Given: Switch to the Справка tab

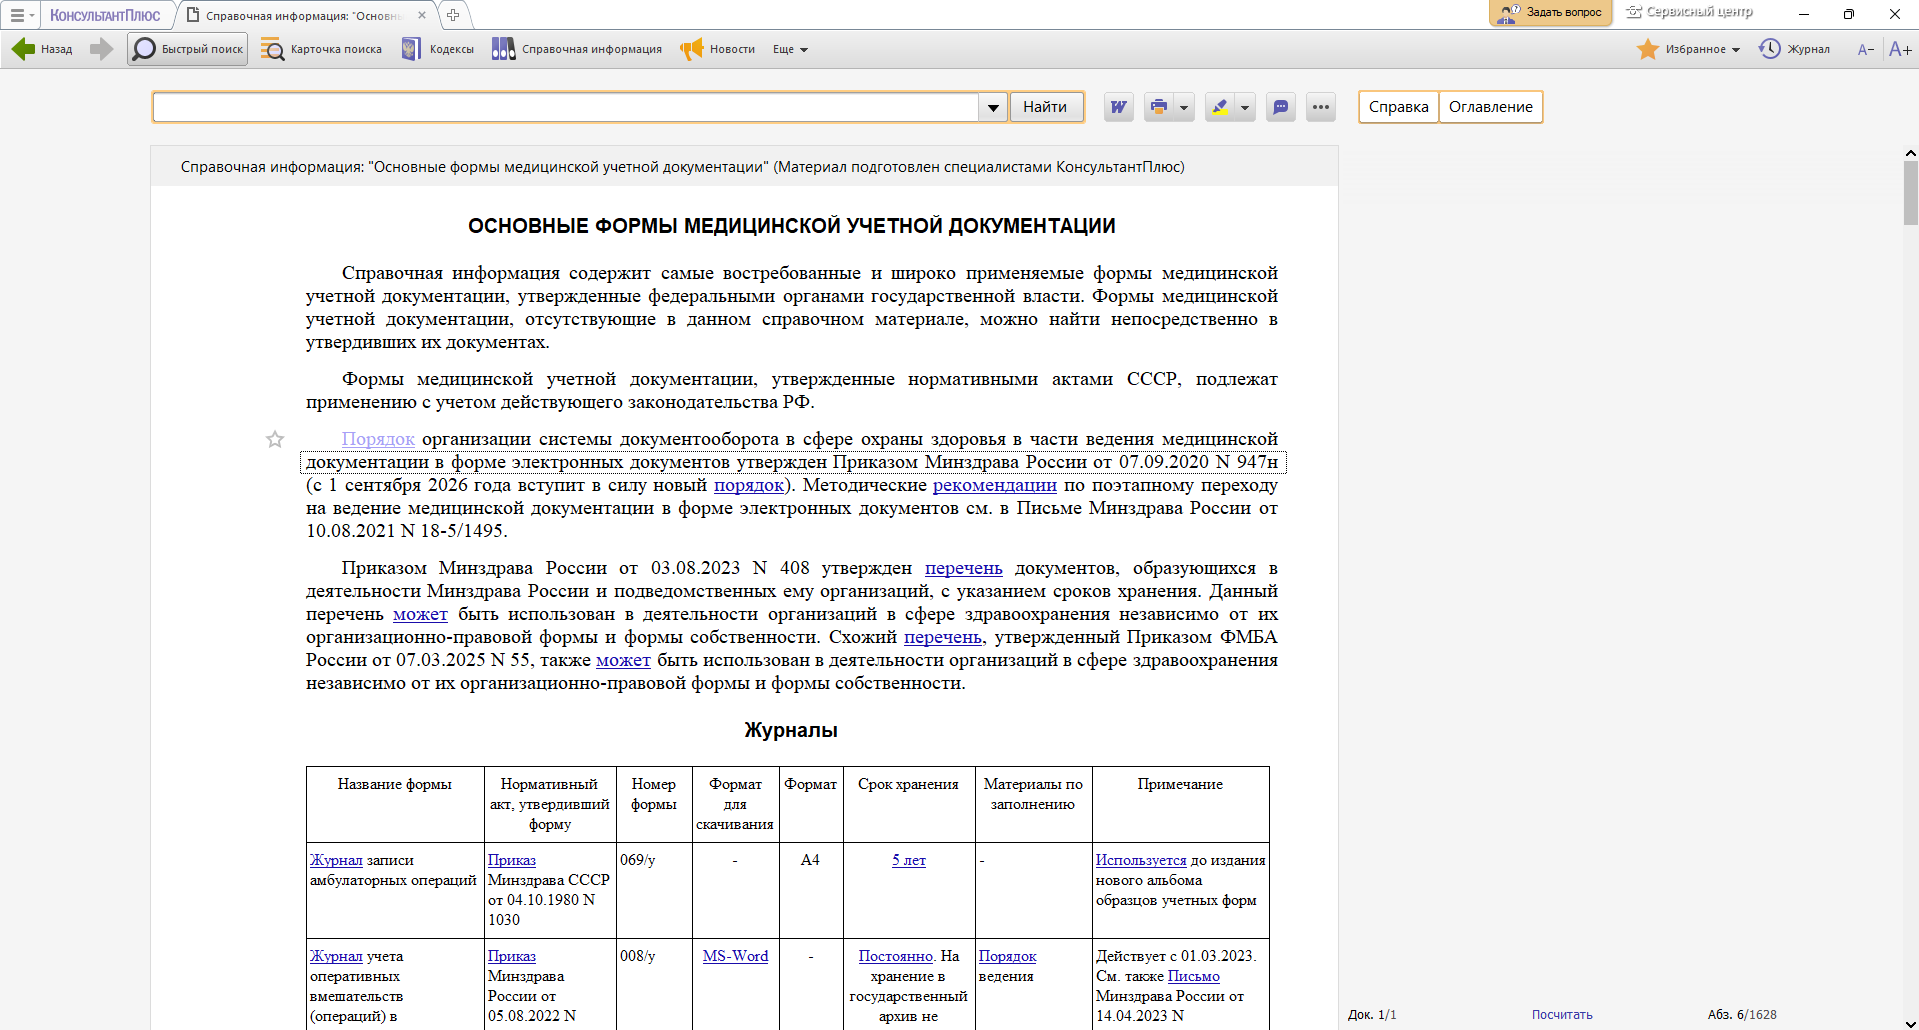Looking at the screenshot, I should (1399, 107).
